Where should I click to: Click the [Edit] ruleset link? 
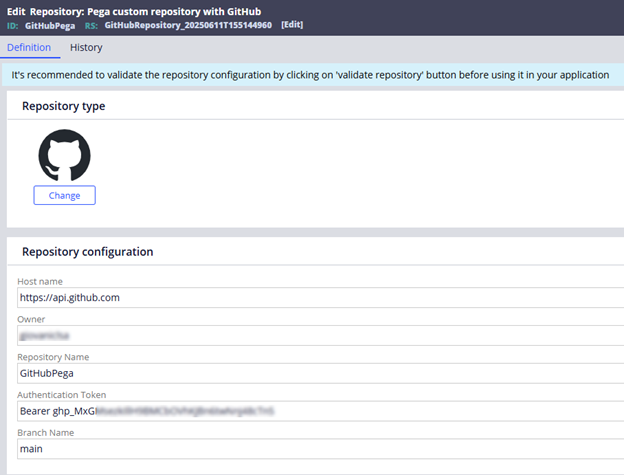[292, 25]
